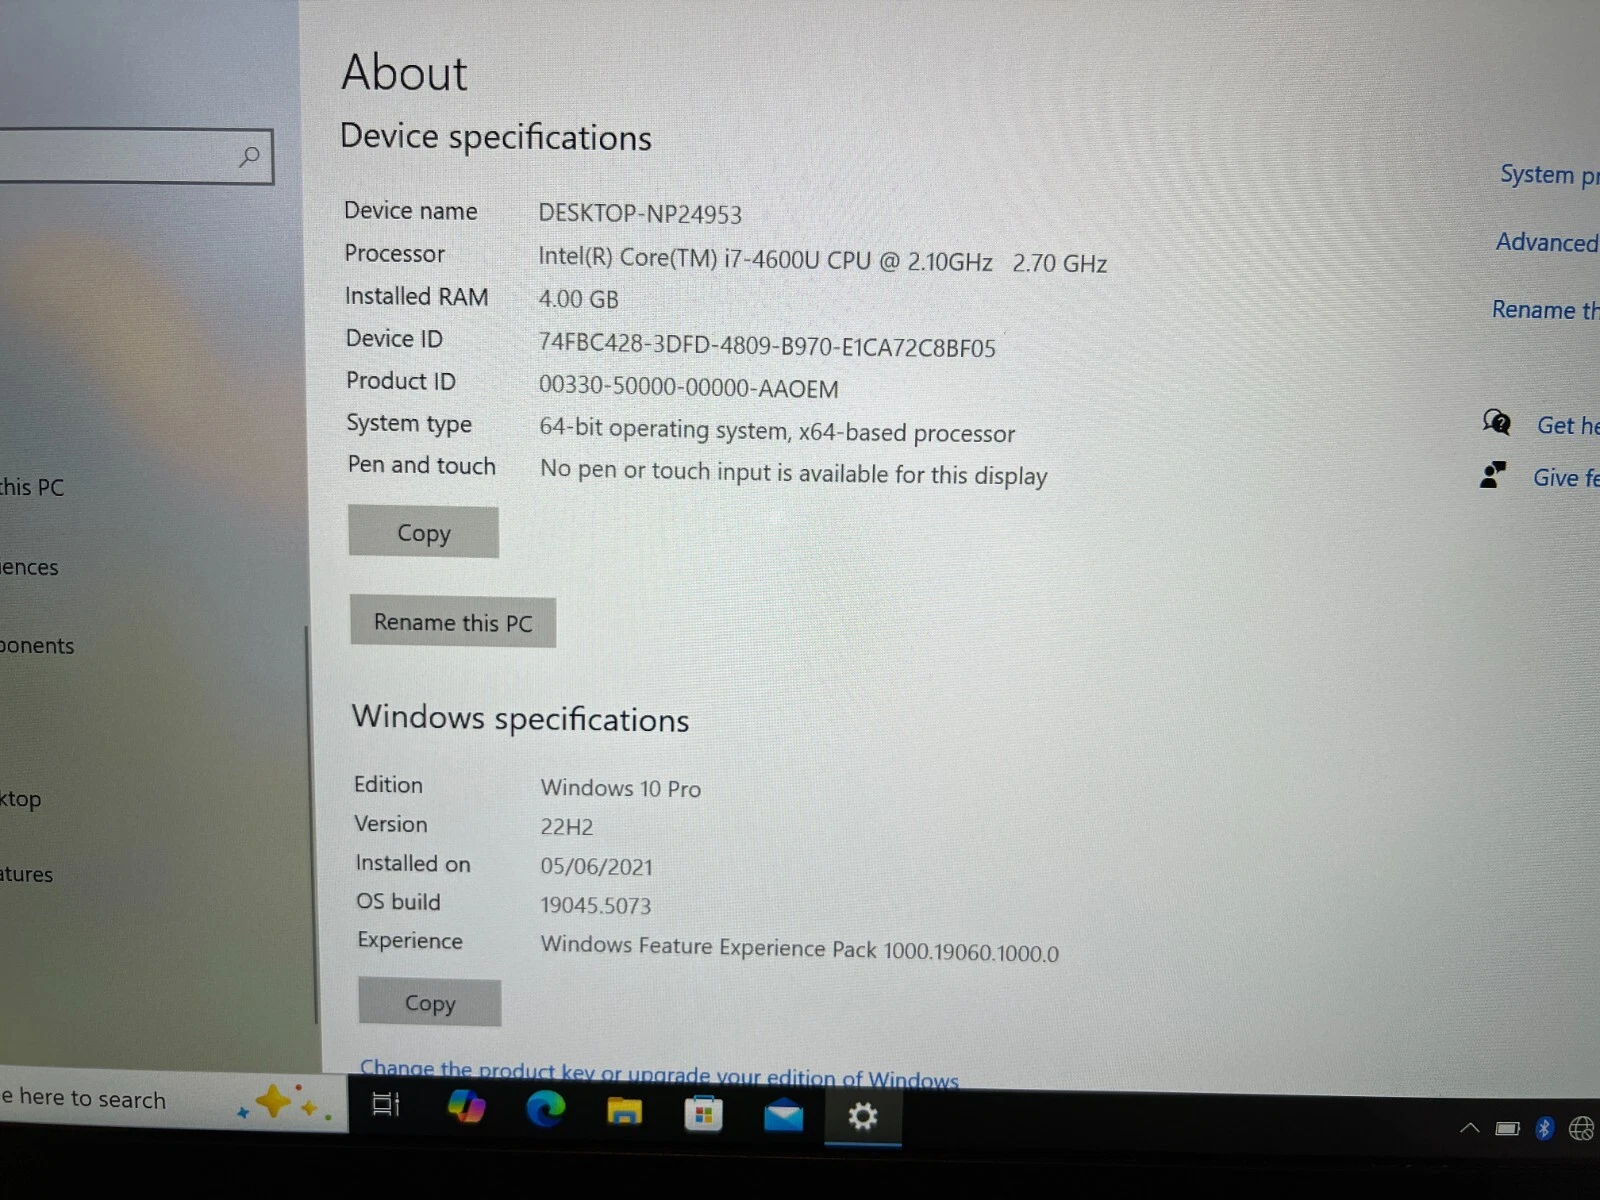
Task: Select the sidebar item ending 'onents'
Action: click(x=37, y=646)
